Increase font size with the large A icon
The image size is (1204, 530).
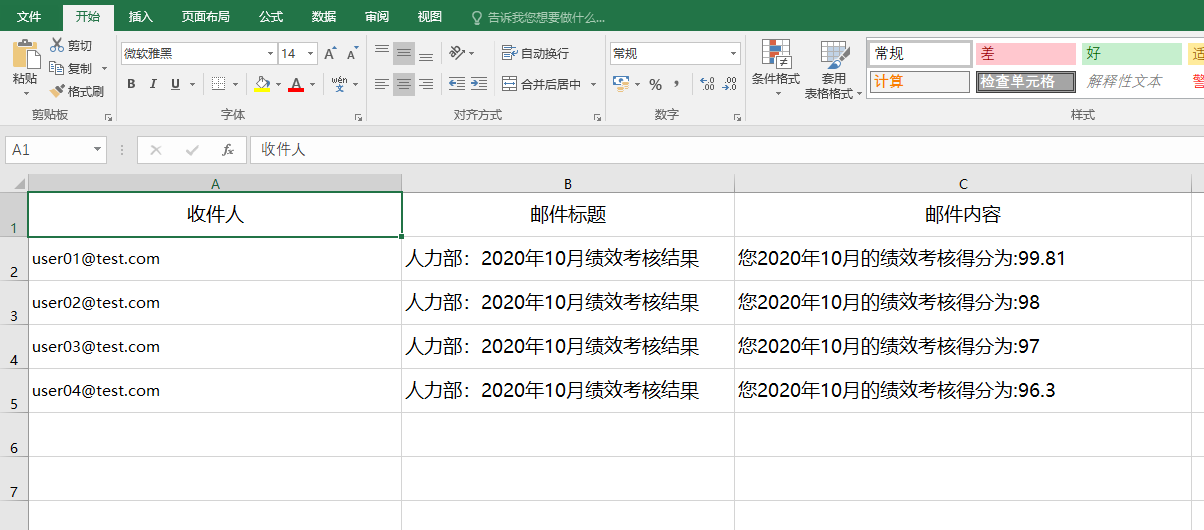330,54
